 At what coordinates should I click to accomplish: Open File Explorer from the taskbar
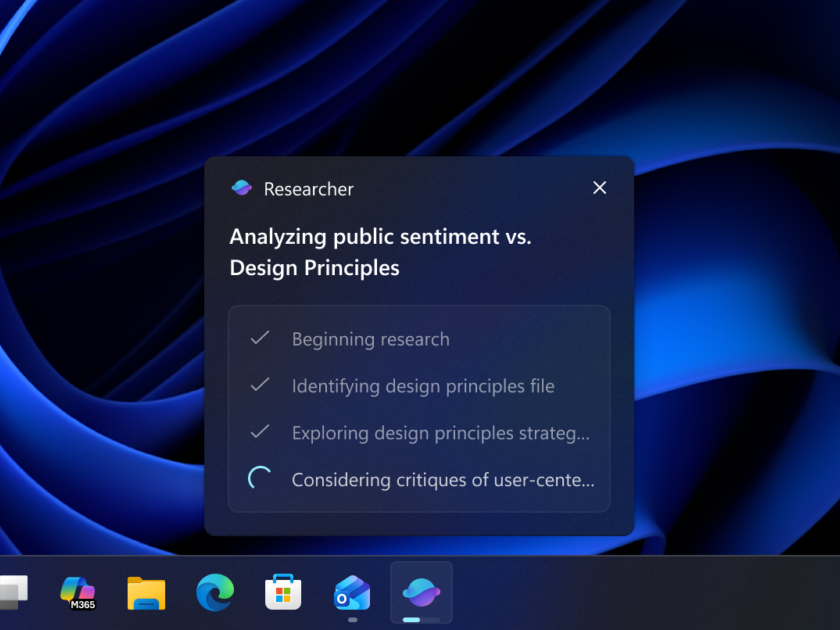point(146,593)
